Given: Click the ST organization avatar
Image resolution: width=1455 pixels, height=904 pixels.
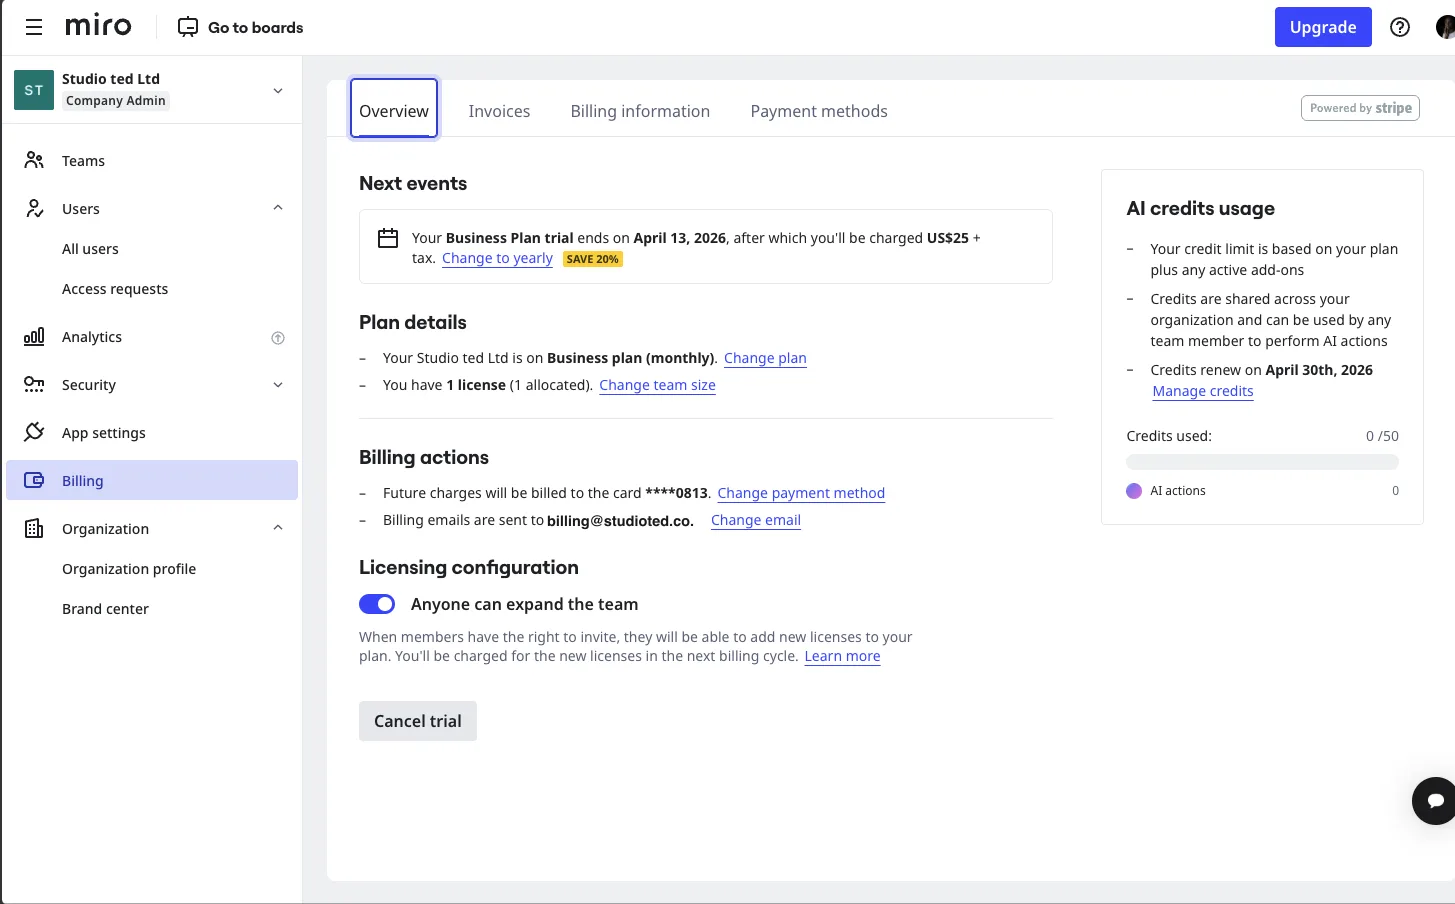Looking at the screenshot, I should pos(34,90).
